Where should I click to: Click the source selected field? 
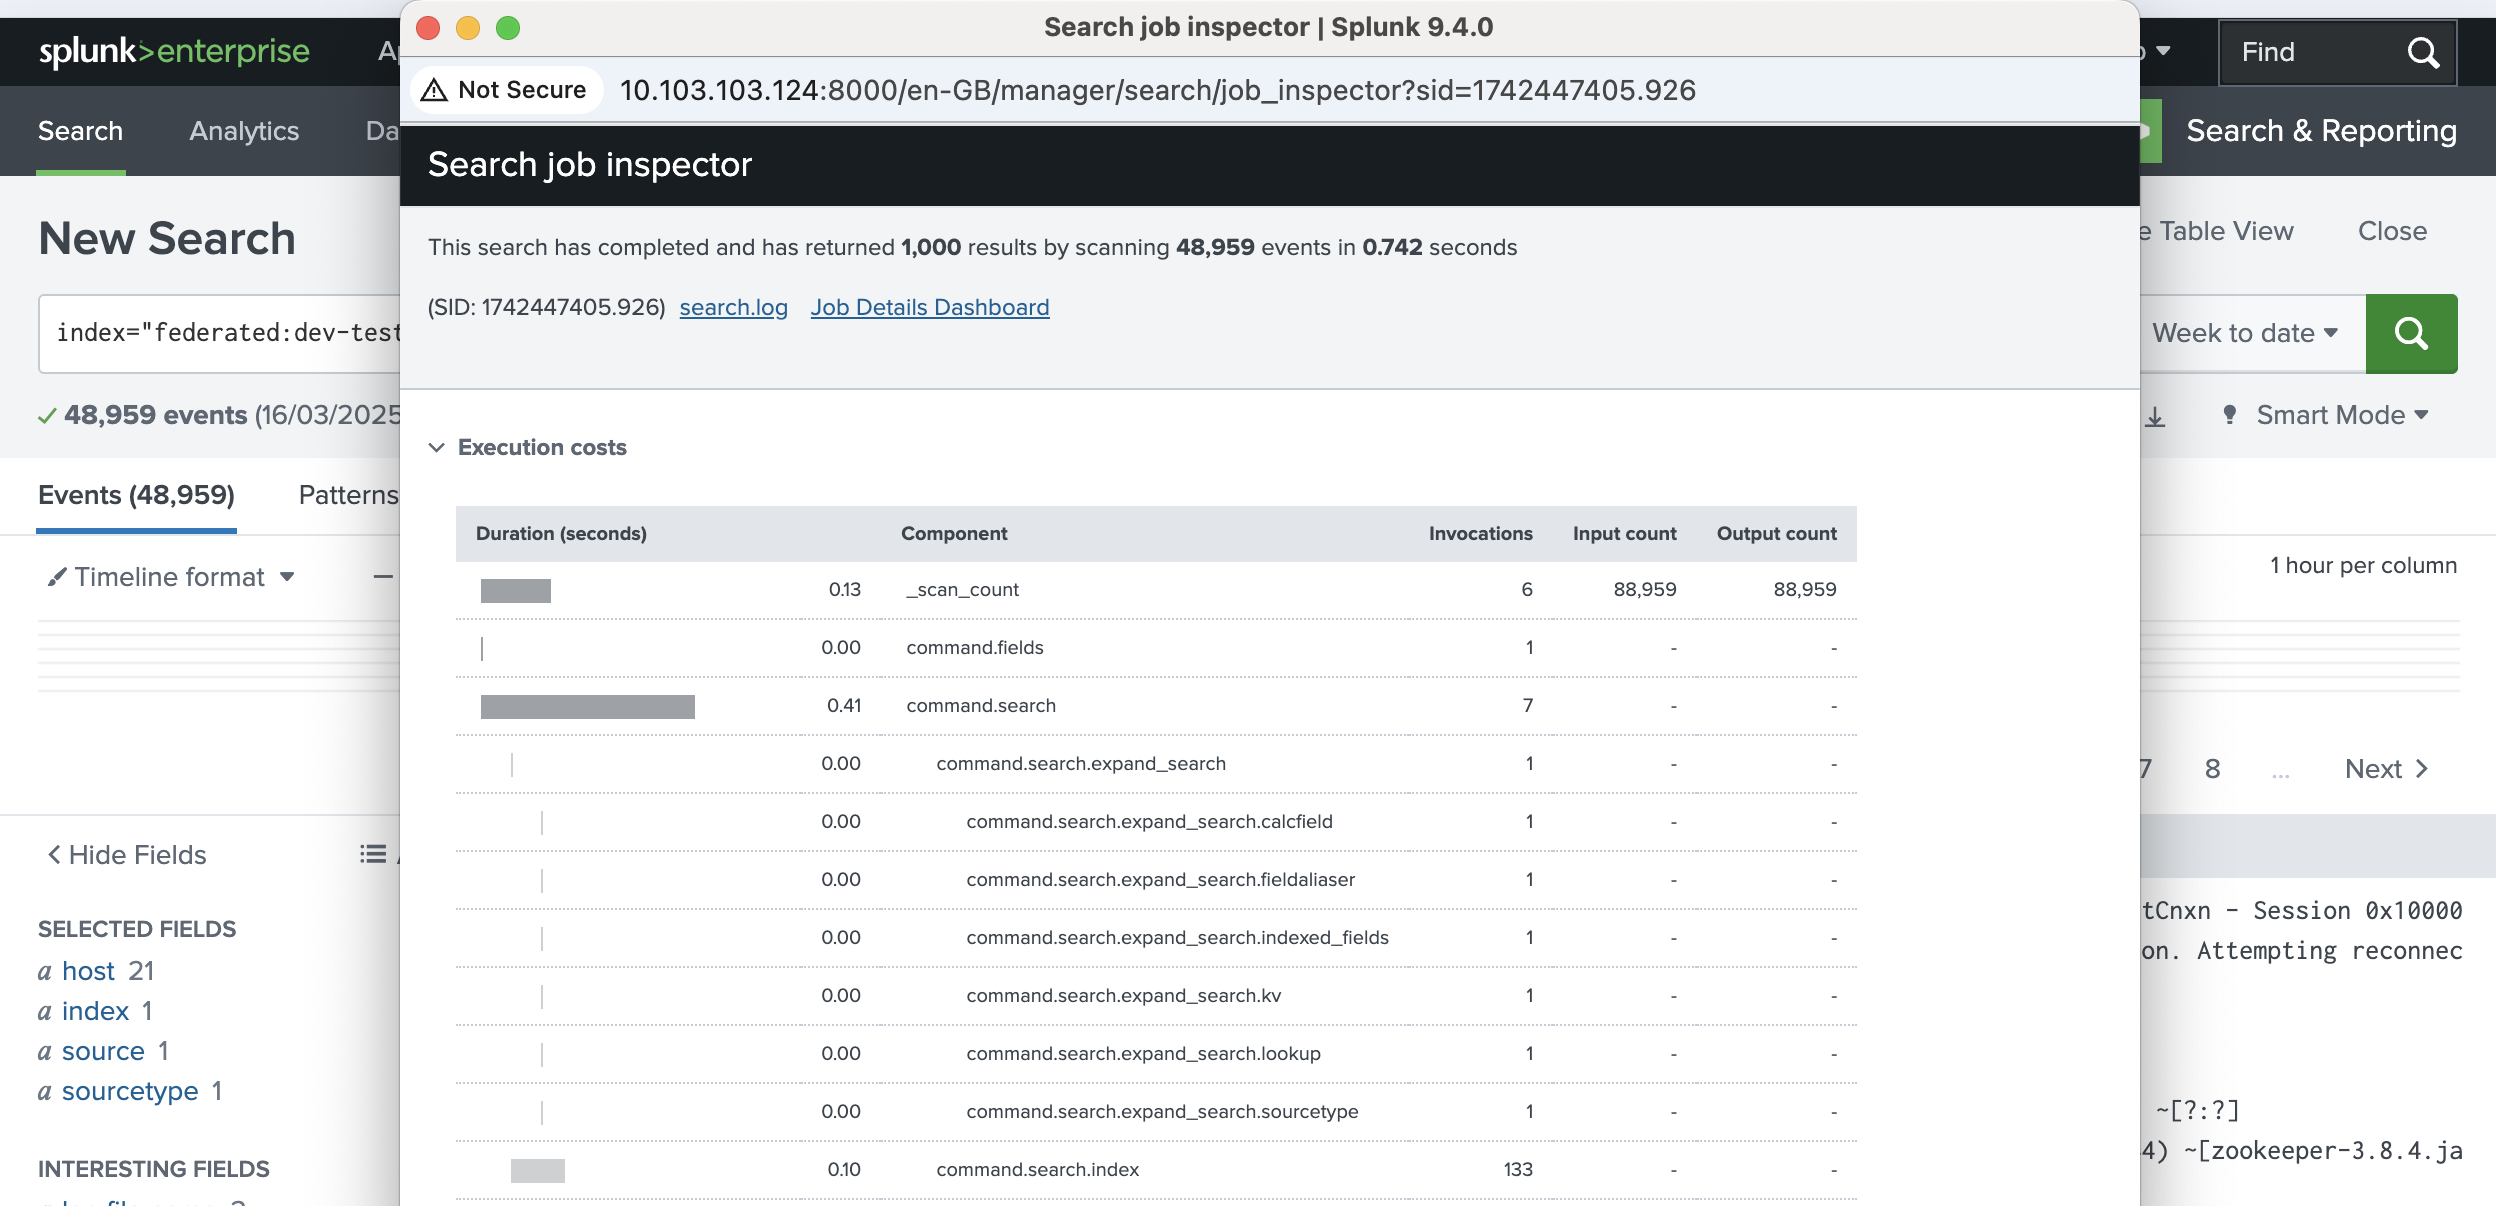103,1050
